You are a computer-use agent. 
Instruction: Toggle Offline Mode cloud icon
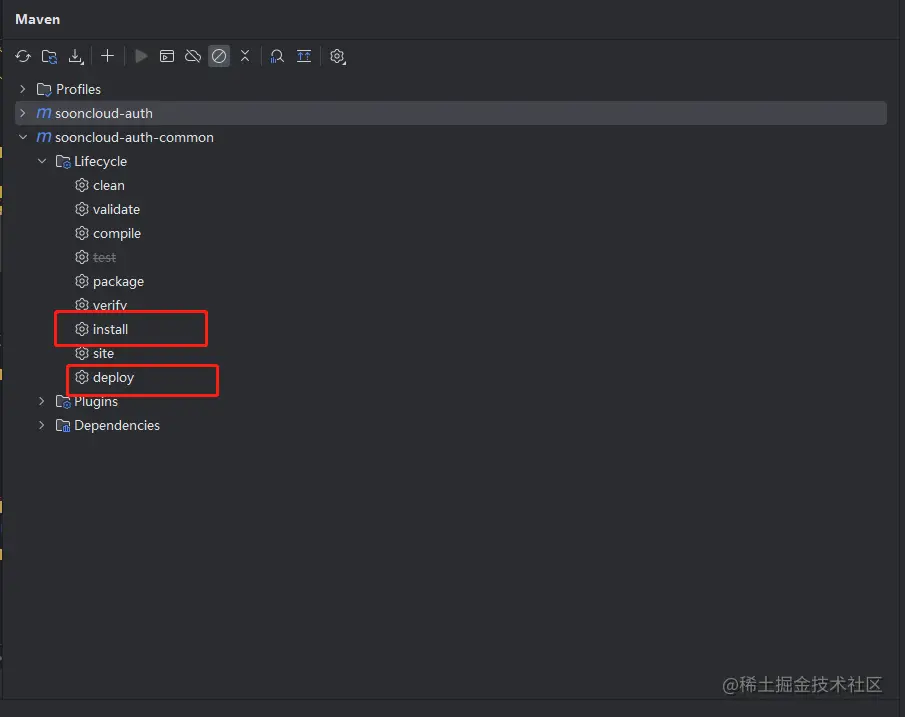(x=193, y=56)
